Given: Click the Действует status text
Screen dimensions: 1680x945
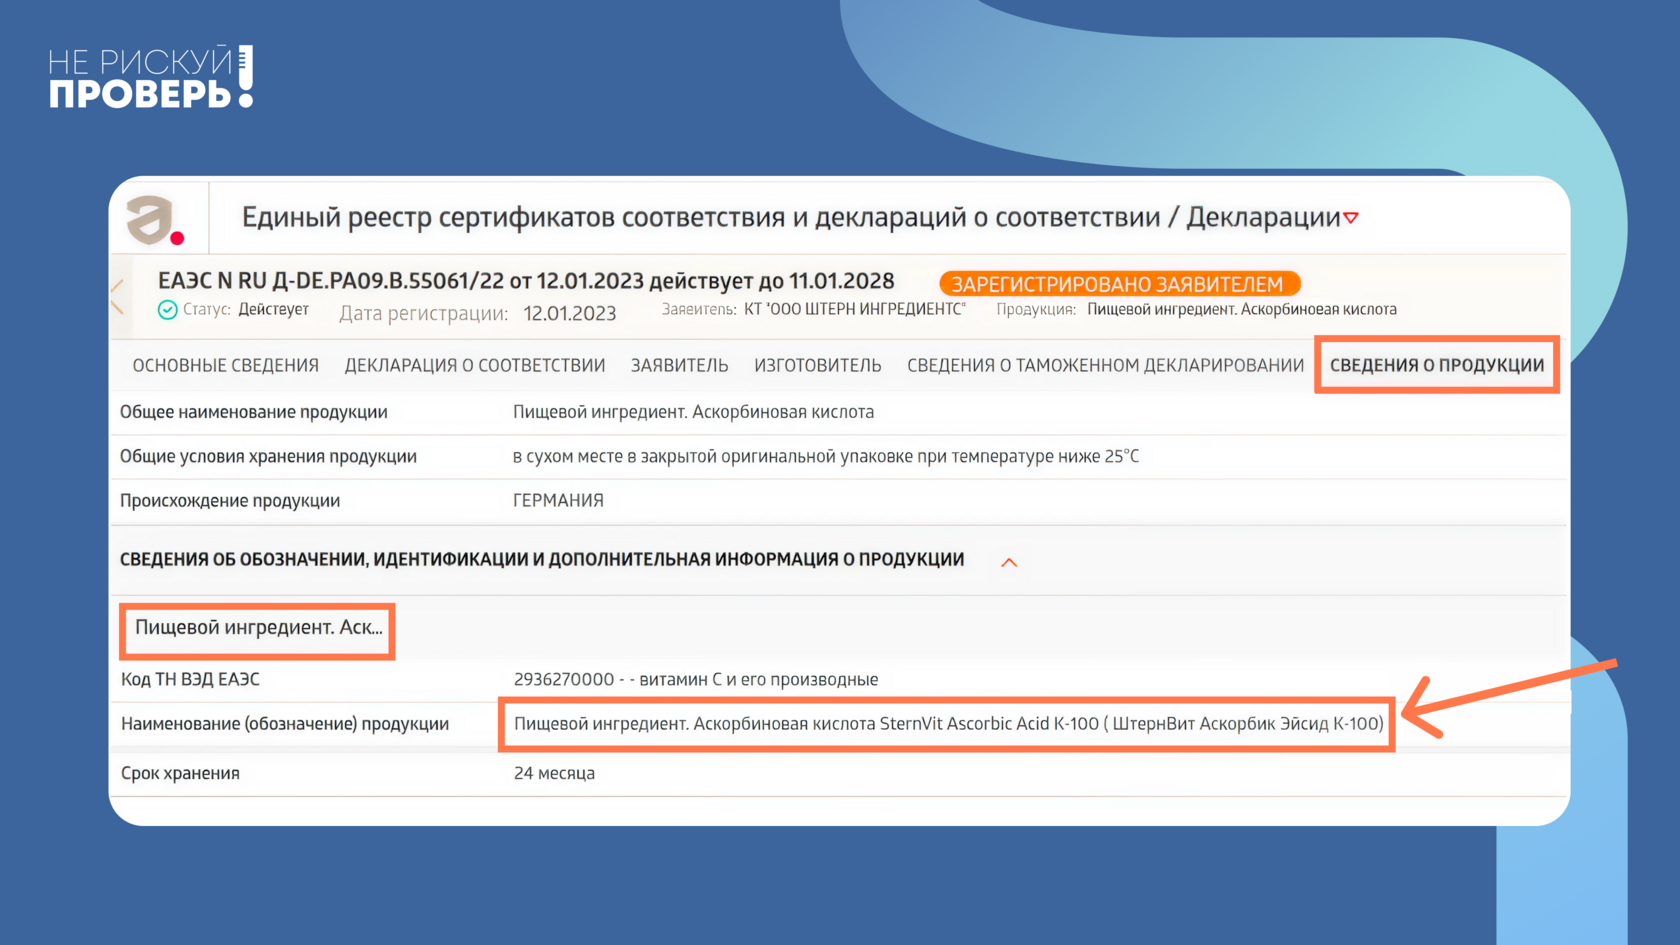Looking at the screenshot, I should [x=274, y=310].
